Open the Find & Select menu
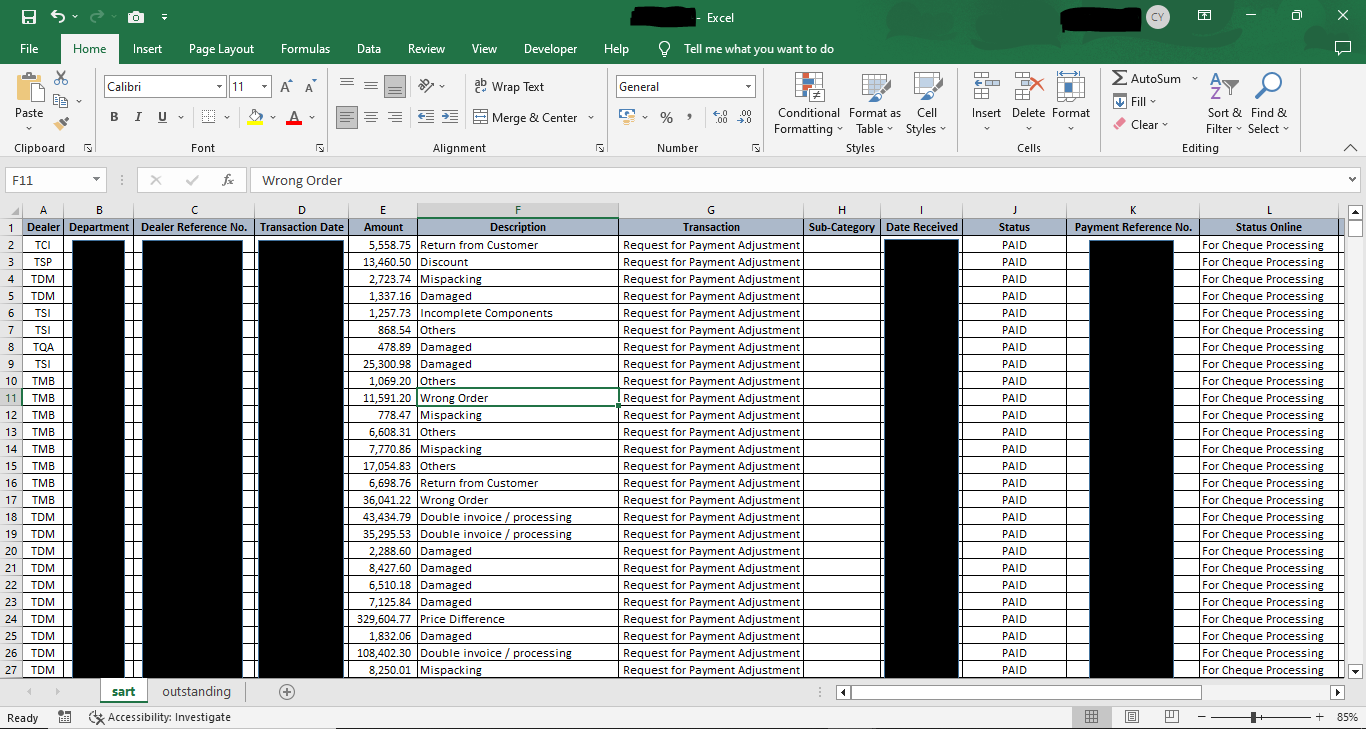Screen dimensions: 1366x729 click(x=1269, y=104)
